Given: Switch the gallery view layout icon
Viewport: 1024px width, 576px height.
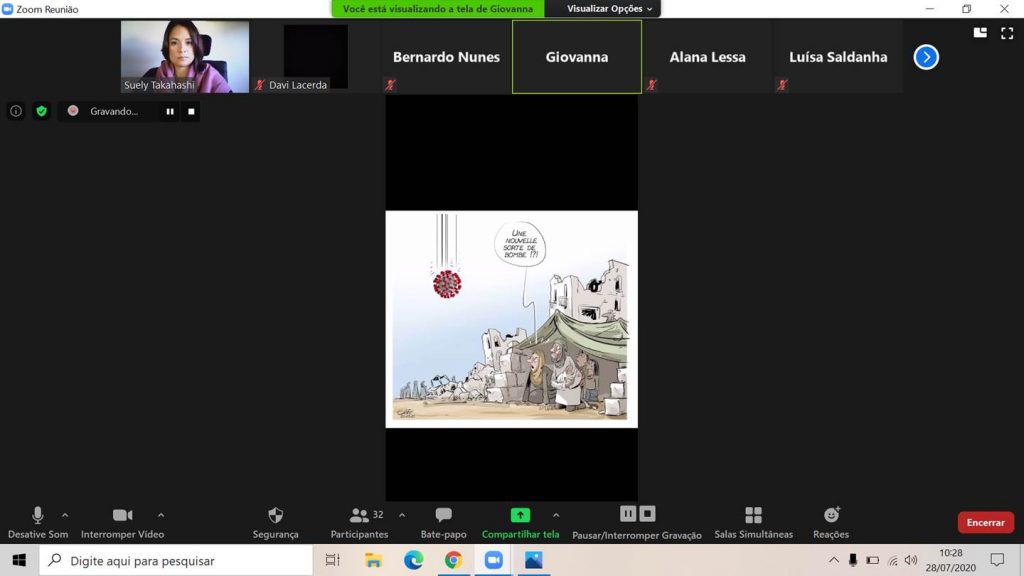Looking at the screenshot, I should (x=980, y=33).
